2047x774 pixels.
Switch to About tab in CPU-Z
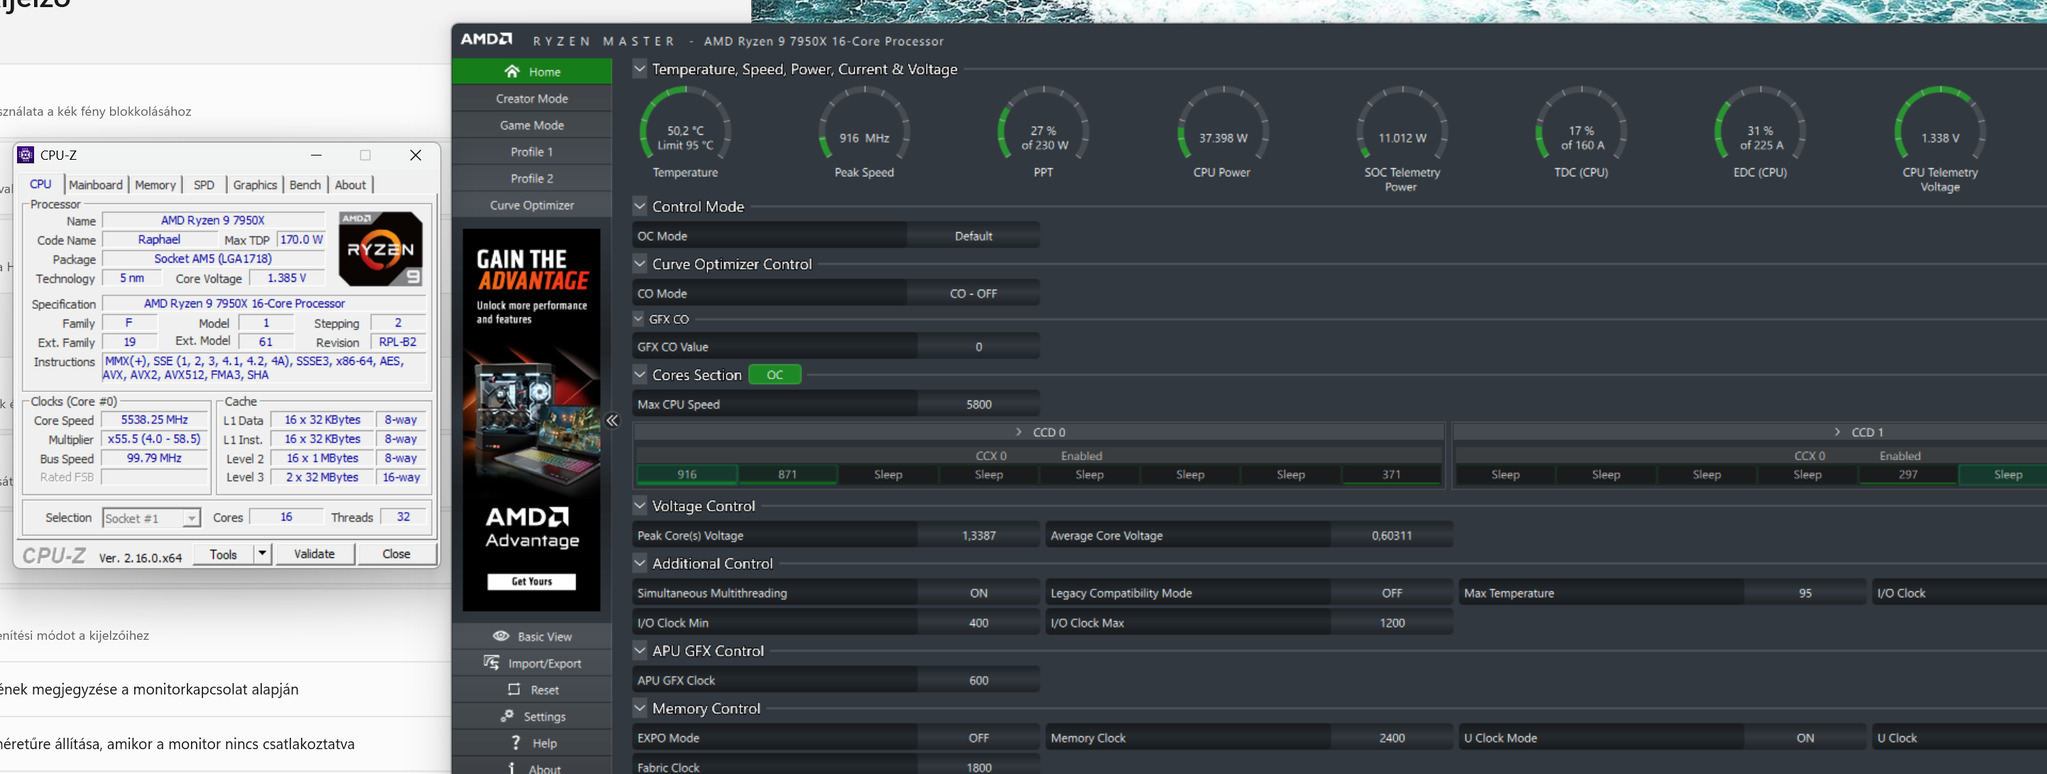tap(350, 185)
